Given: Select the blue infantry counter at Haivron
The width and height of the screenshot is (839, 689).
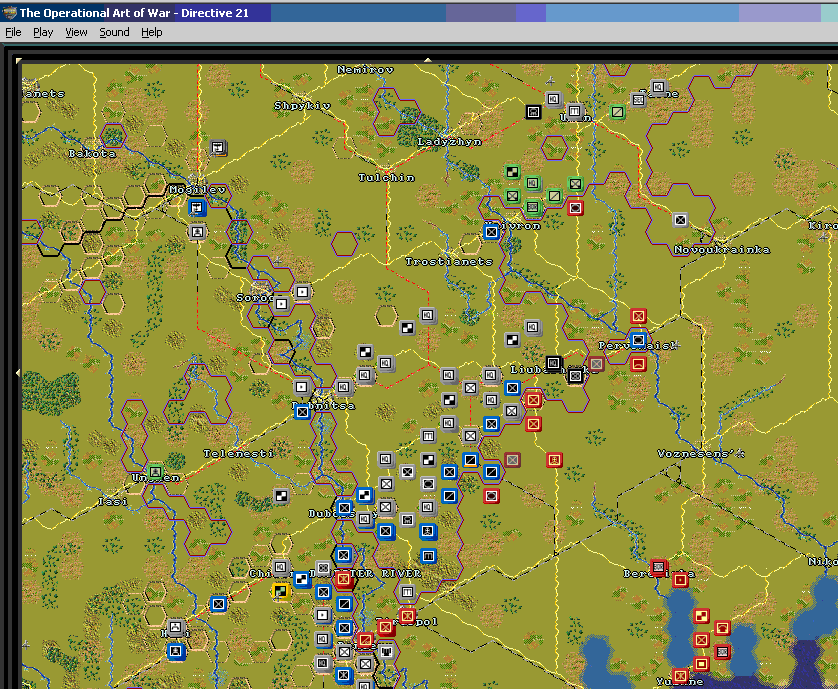Looking at the screenshot, I should tap(491, 232).
